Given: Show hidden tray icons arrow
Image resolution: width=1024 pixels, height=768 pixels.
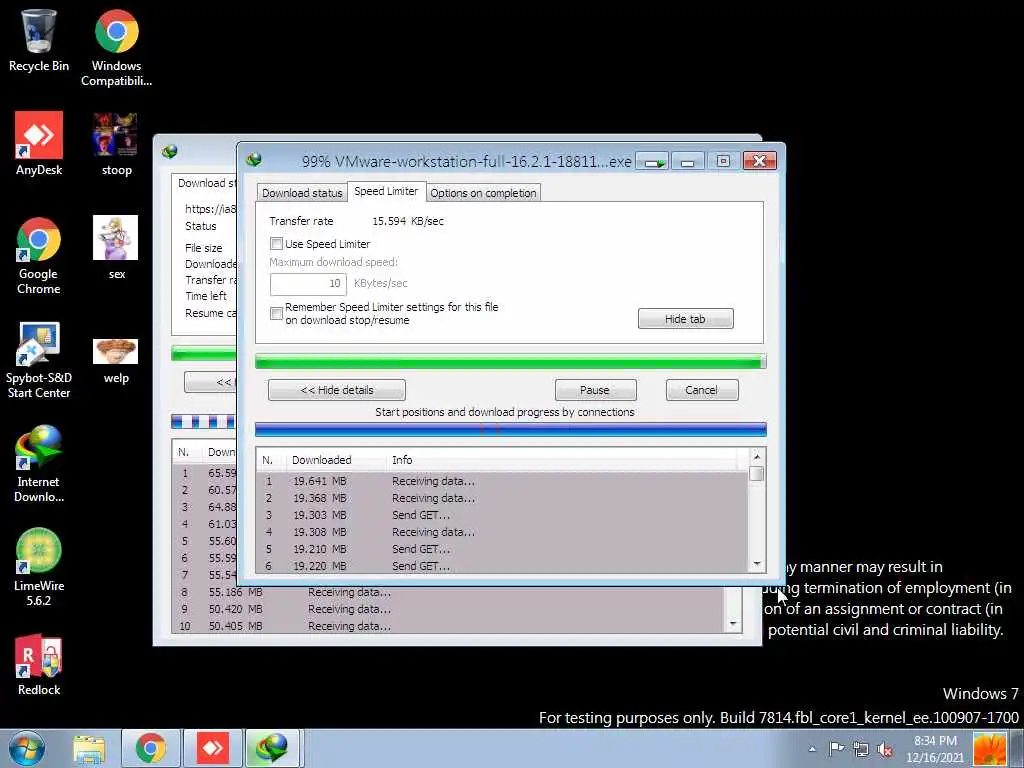Looking at the screenshot, I should 812,750.
